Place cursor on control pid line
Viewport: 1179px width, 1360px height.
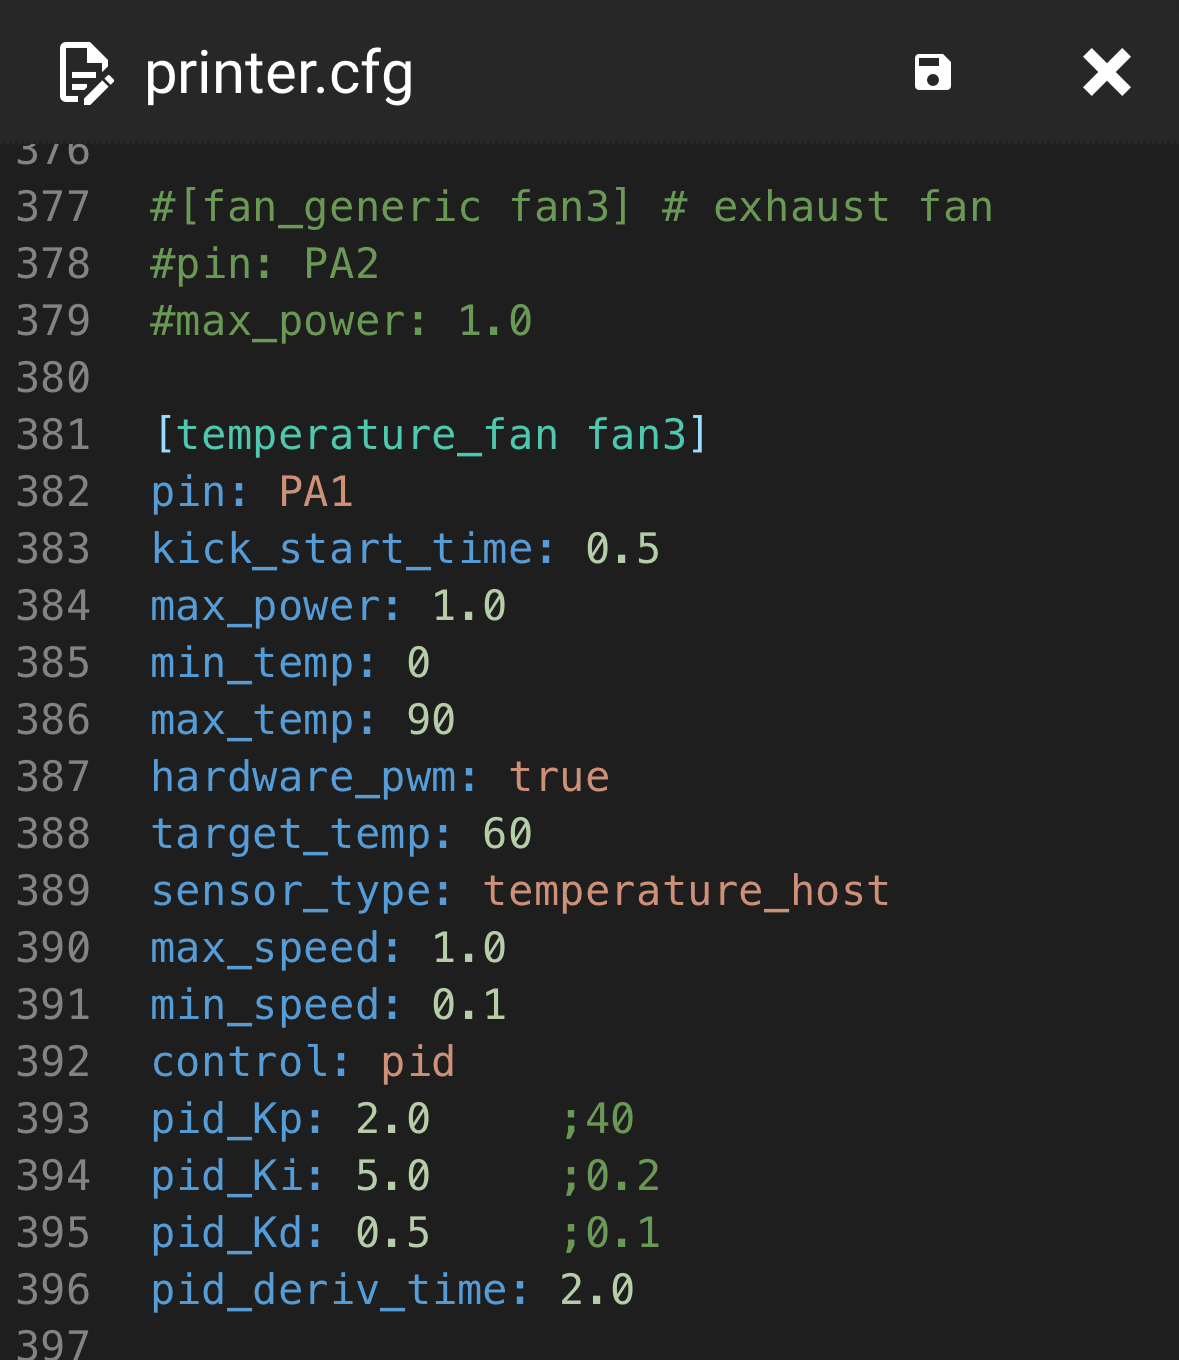click(x=303, y=1062)
